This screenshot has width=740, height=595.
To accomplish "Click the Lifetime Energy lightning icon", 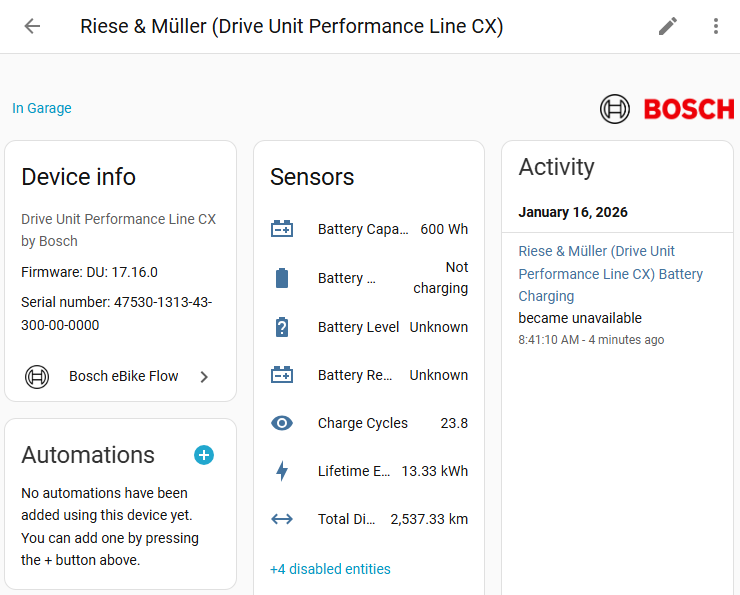I will point(282,471).
